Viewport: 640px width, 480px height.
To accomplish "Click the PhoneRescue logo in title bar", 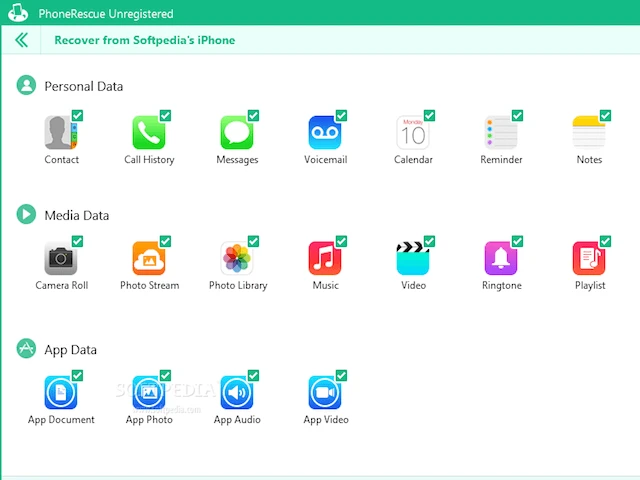I will [x=18, y=12].
